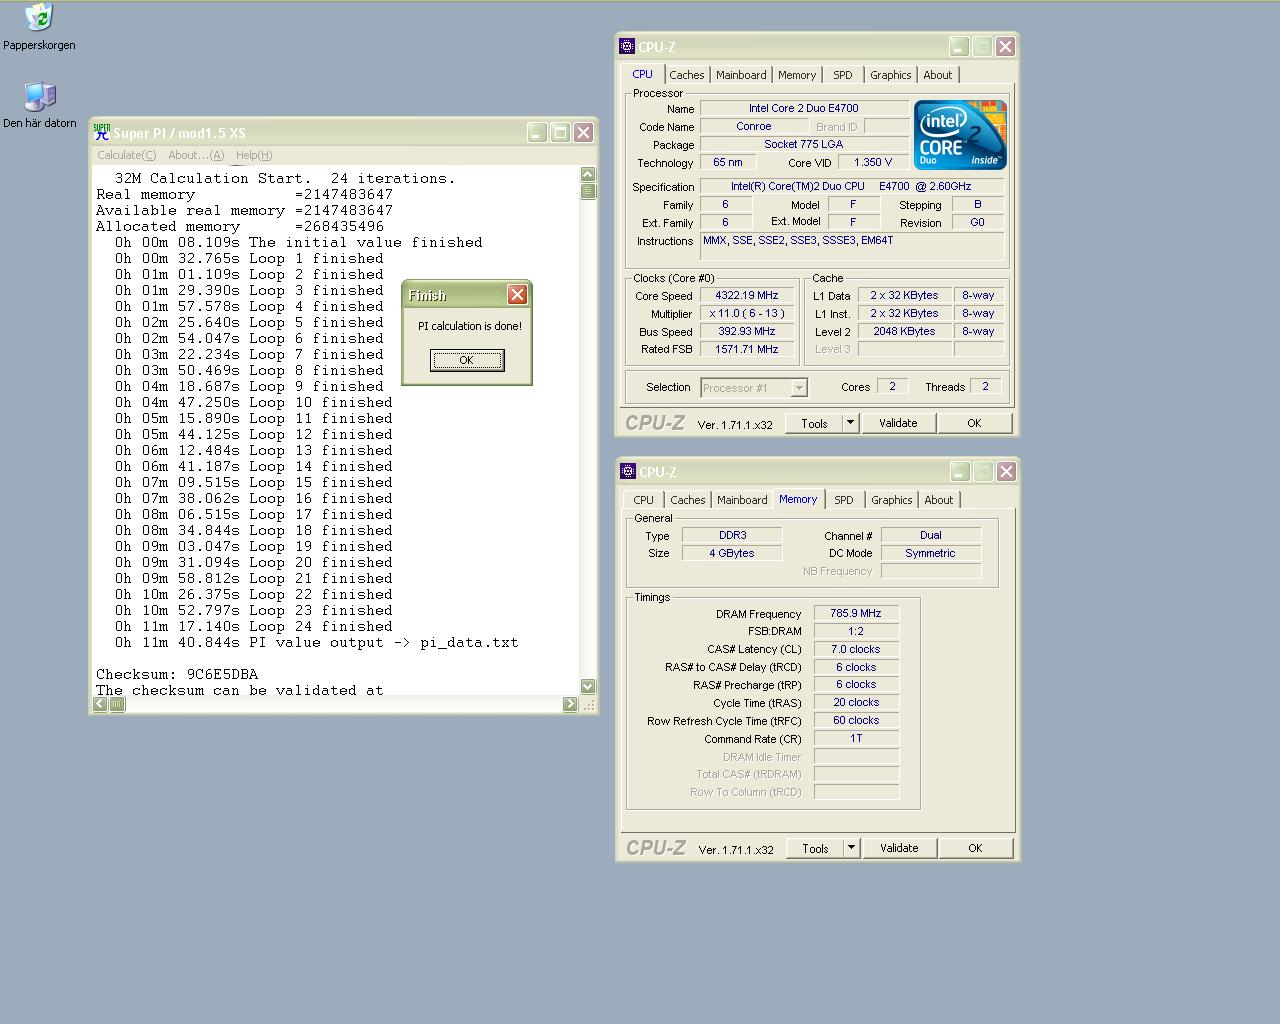This screenshot has height=1024, width=1280.
Task: Click the Memory Type DDR3 value
Action: pyautogui.click(x=732, y=536)
